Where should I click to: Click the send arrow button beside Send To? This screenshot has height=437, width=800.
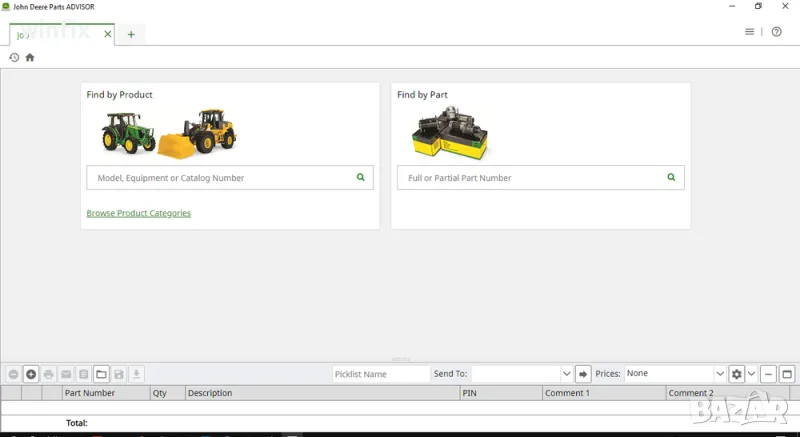(x=584, y=374)
